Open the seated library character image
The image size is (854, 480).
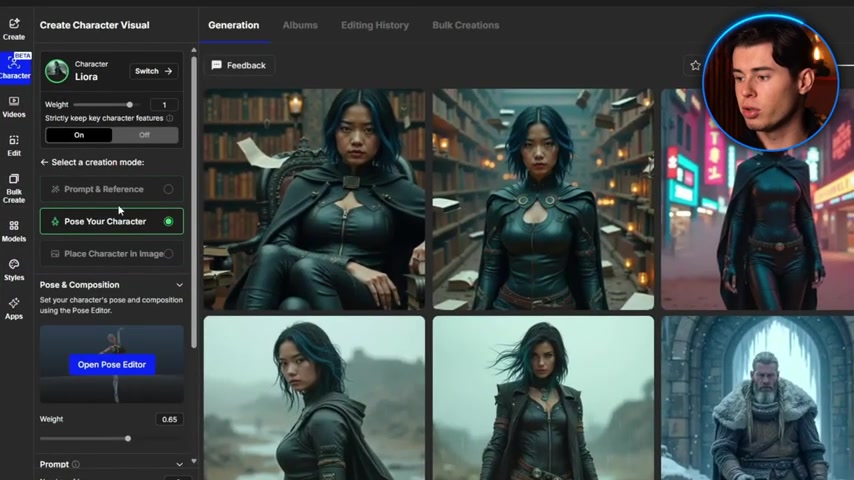(x=314, y=199)
